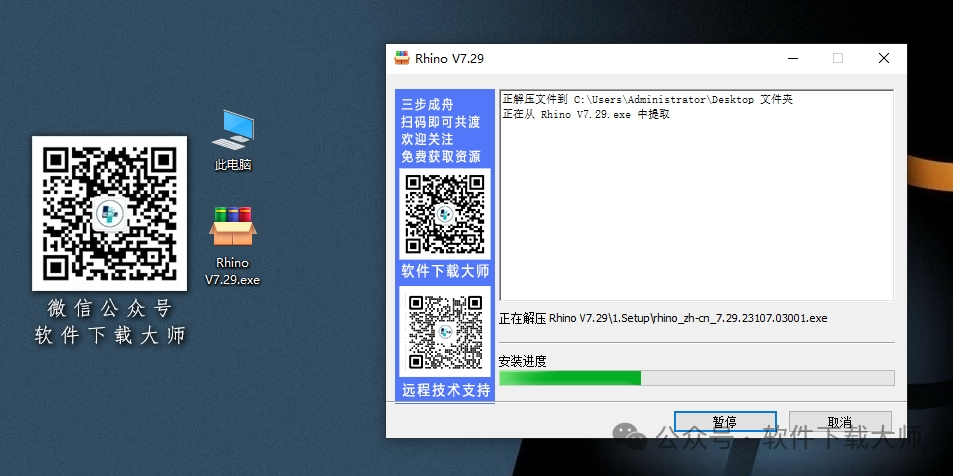Click the 暂停 (pause) button
953x476 pixels.
[x=725, y=422]
